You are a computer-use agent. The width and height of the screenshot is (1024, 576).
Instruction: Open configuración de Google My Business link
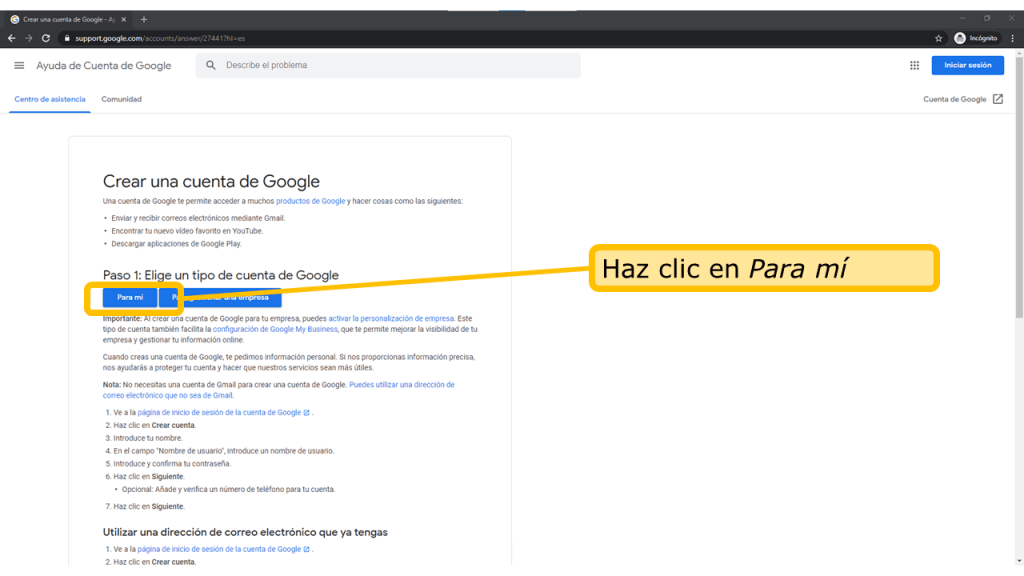point(275,329)
